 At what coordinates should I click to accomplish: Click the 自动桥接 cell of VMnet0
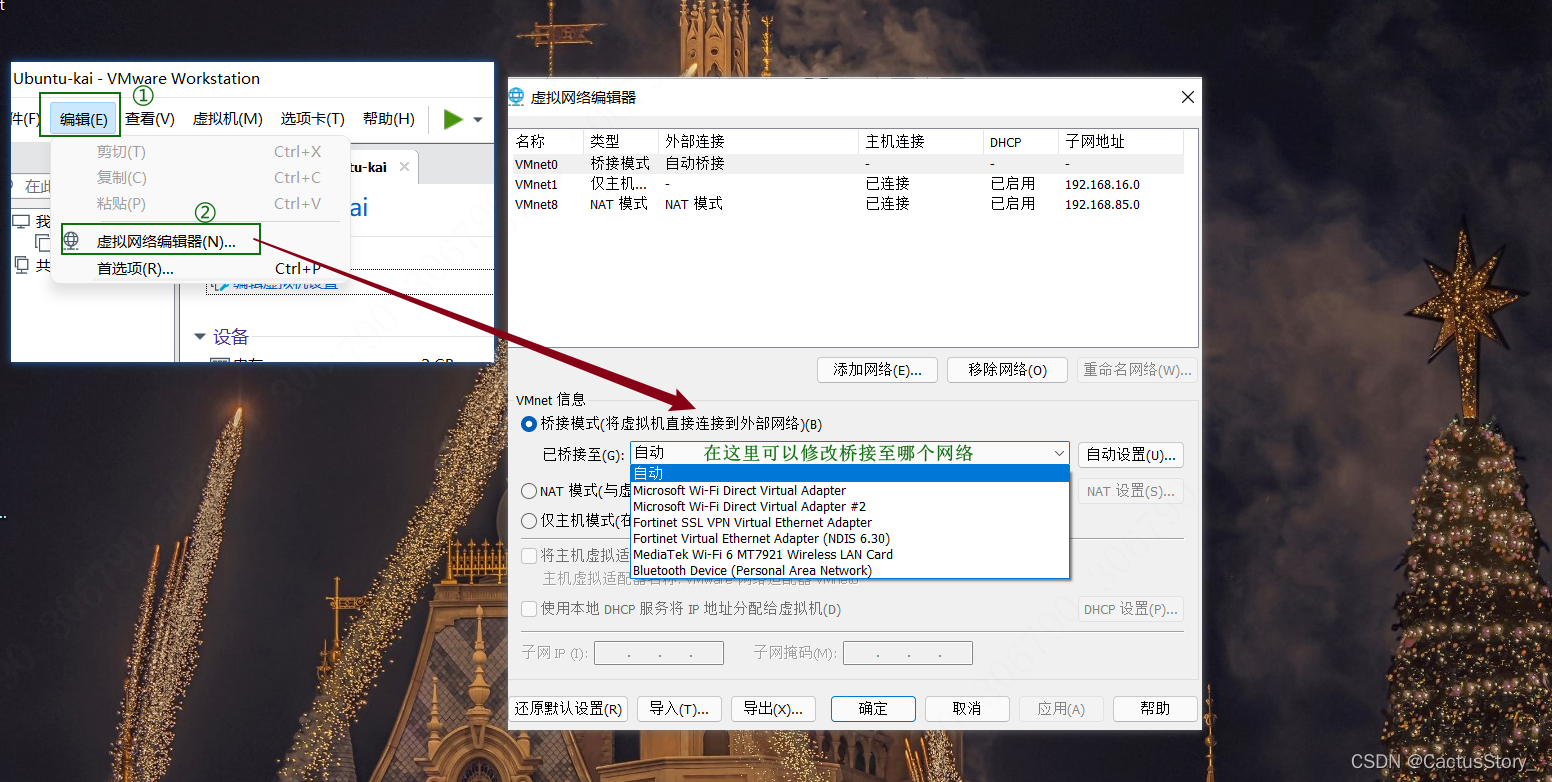click(695, 163)
